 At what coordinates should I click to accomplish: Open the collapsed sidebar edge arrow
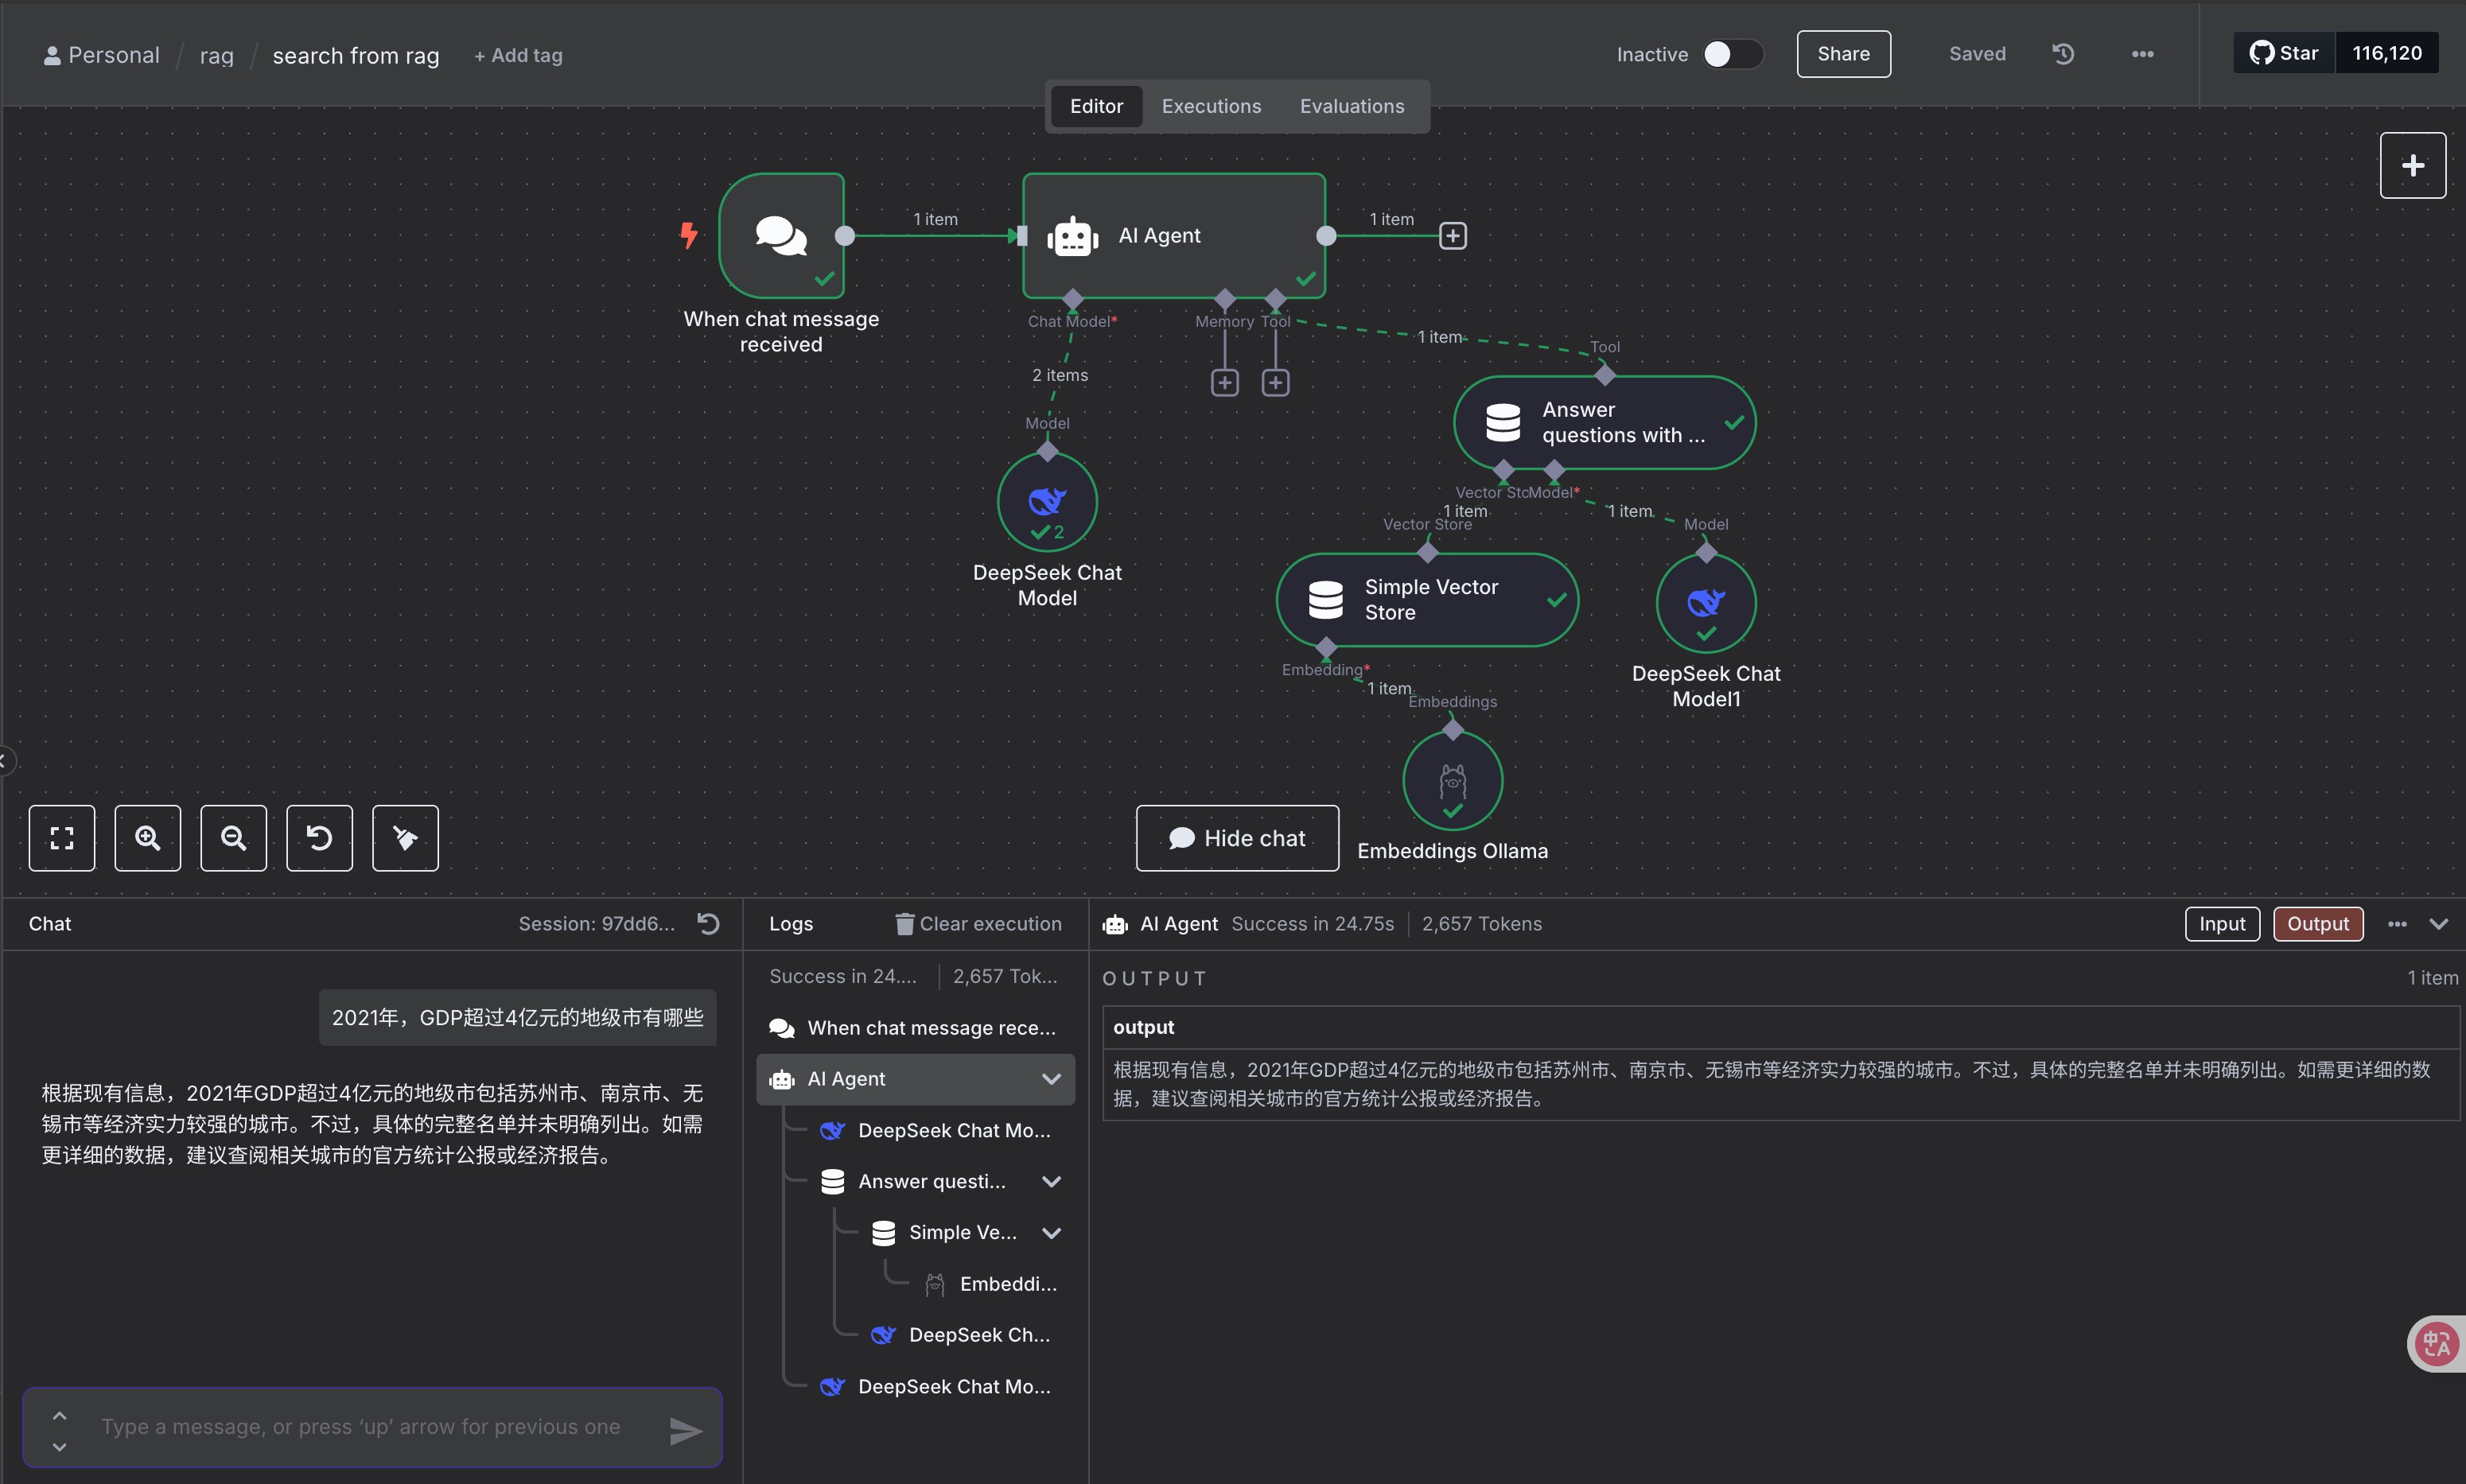[x=5, y=761]
